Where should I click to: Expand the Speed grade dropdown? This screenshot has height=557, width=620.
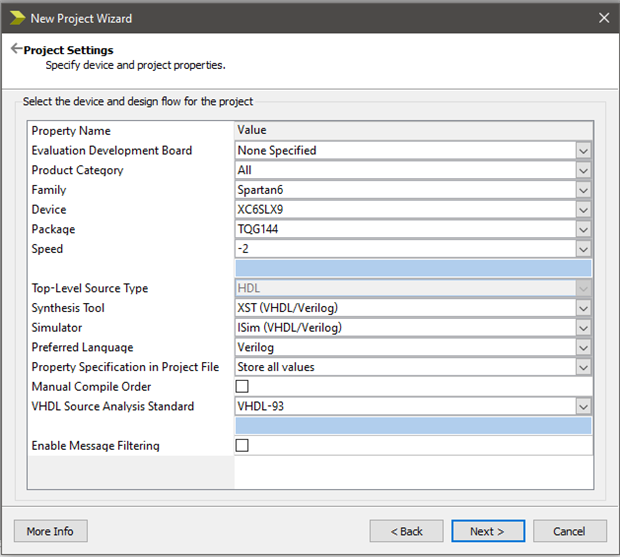pos(583,249)
